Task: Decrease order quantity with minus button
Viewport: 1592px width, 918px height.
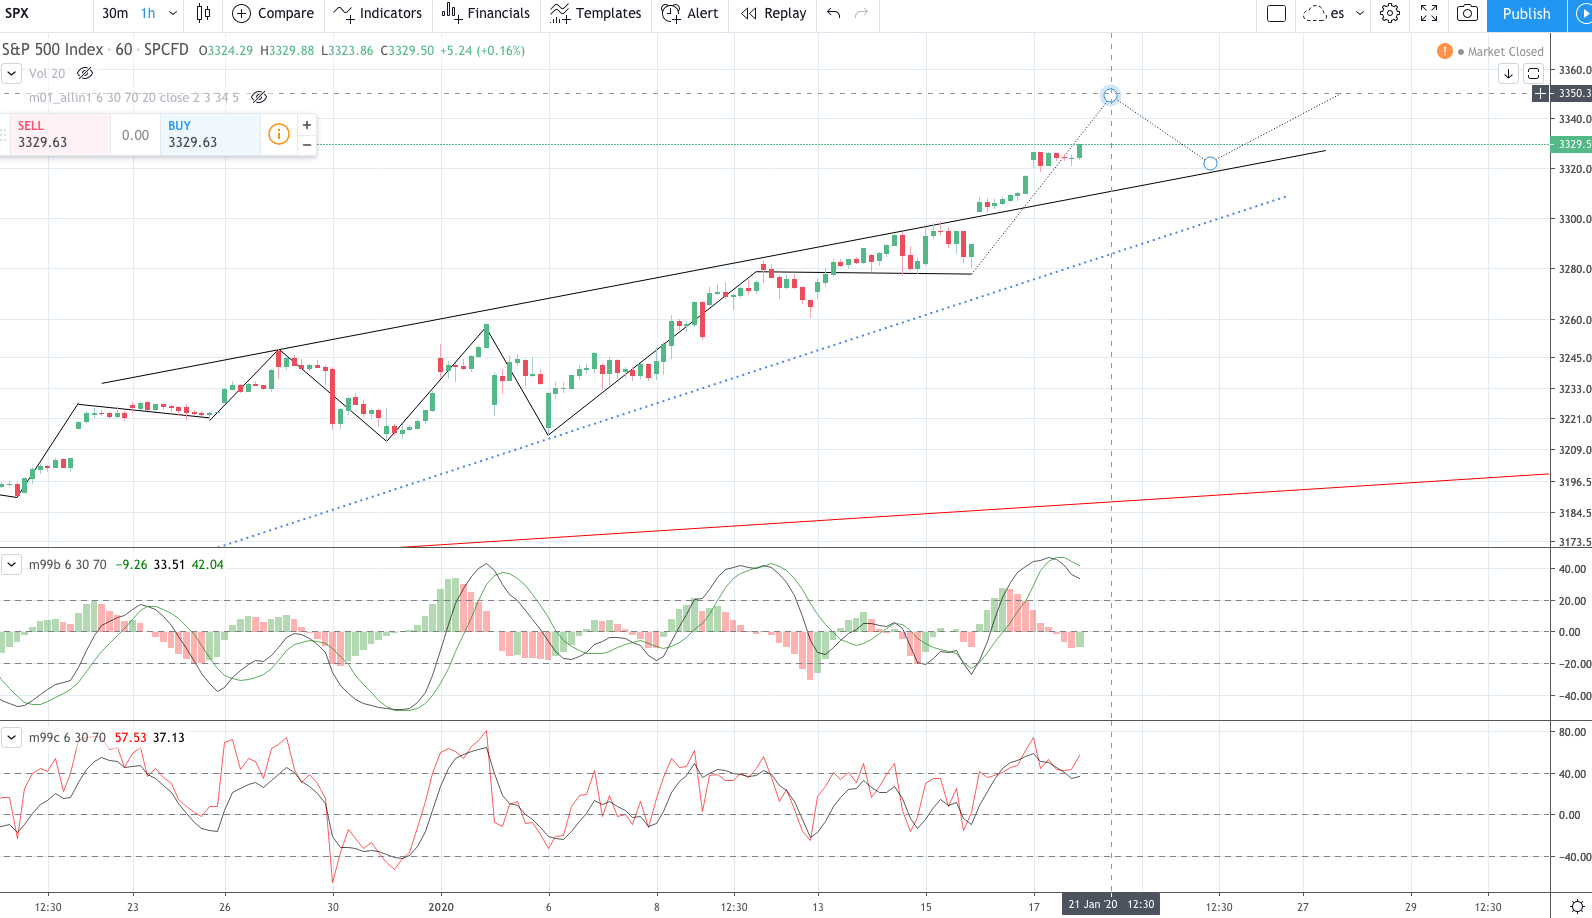Action: (x=307, y=145)
